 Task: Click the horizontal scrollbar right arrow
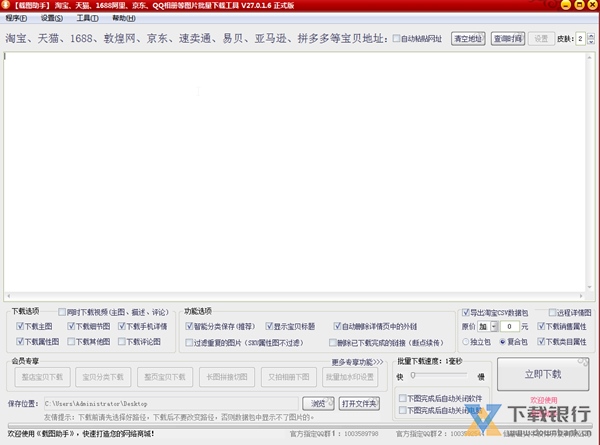(581, 296)
